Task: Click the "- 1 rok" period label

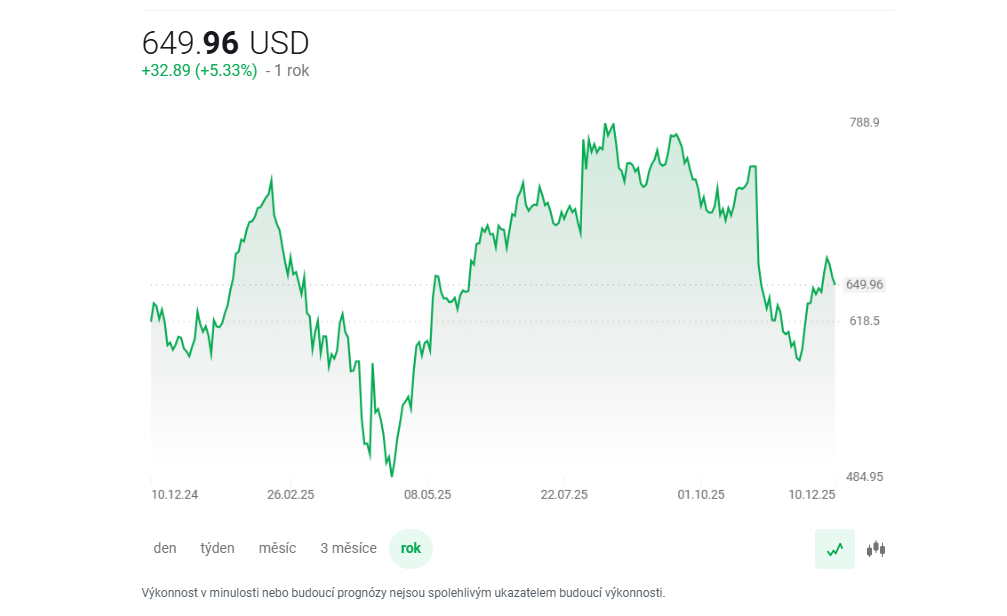Action: pos(287,71)
